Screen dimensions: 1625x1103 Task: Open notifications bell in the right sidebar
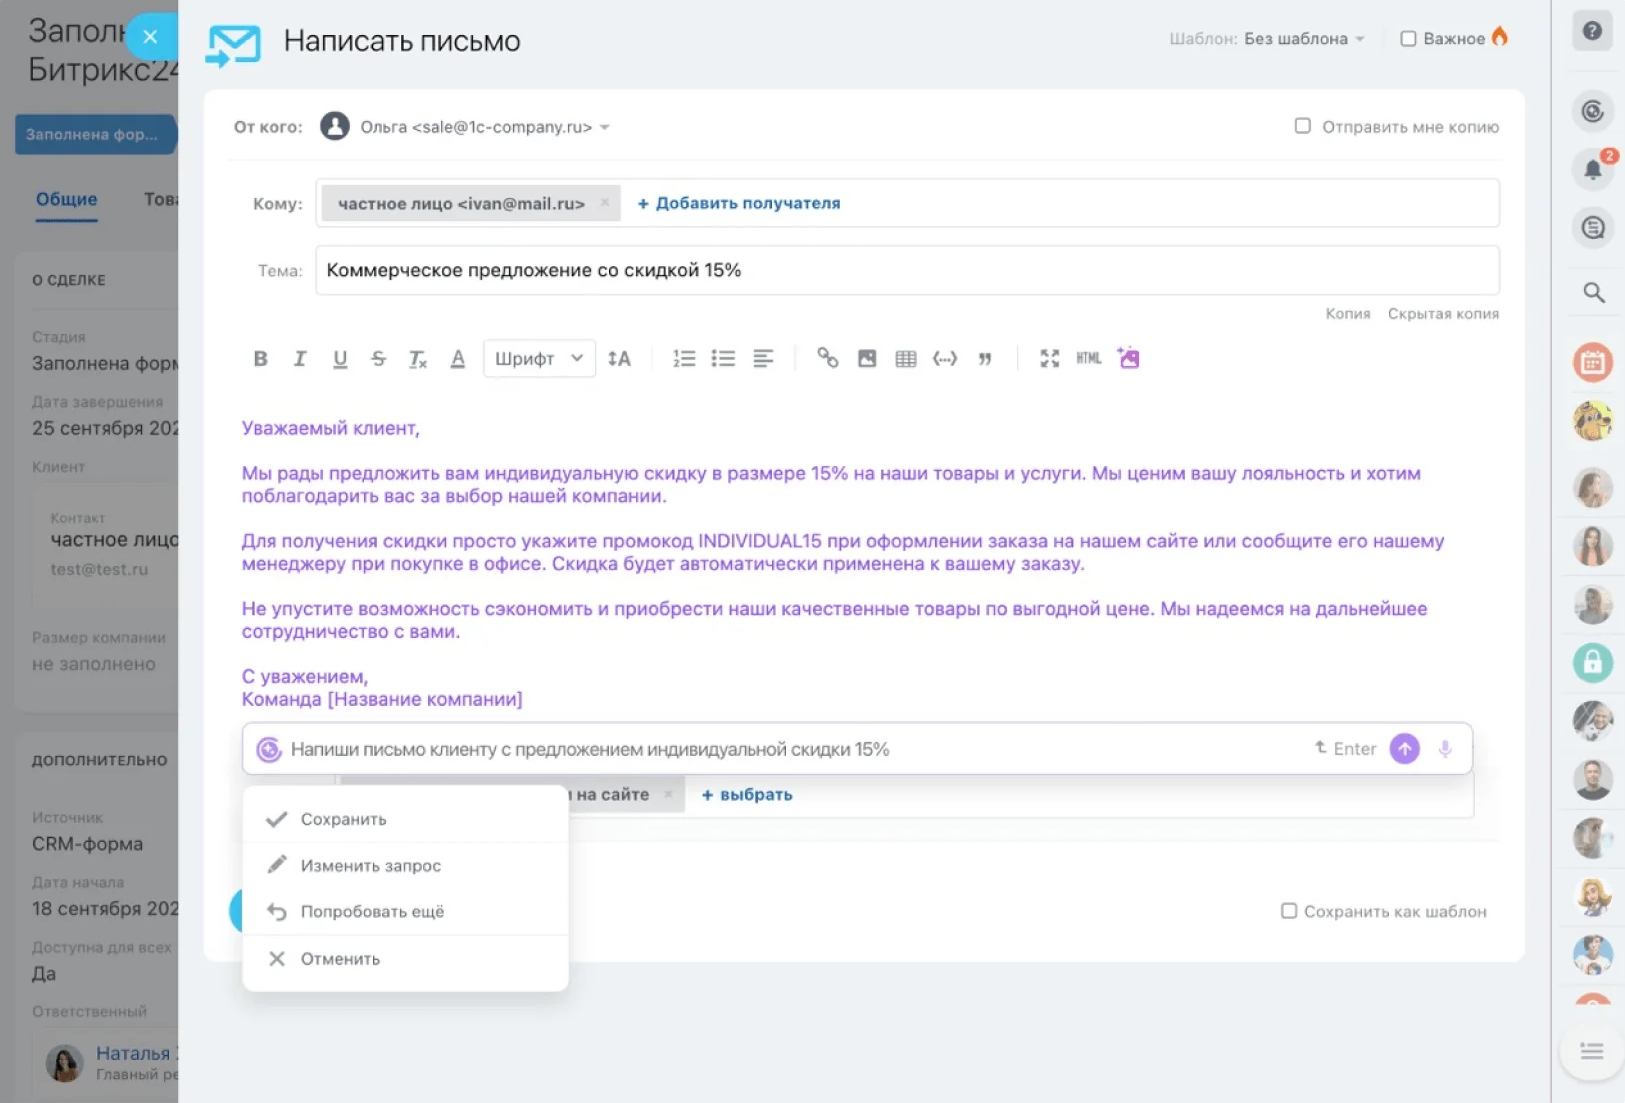click(x=1592, y=169)
